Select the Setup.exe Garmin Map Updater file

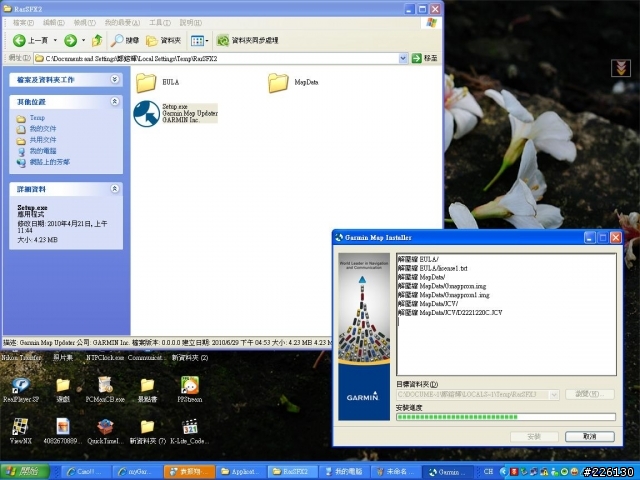(x=176, y=113)
